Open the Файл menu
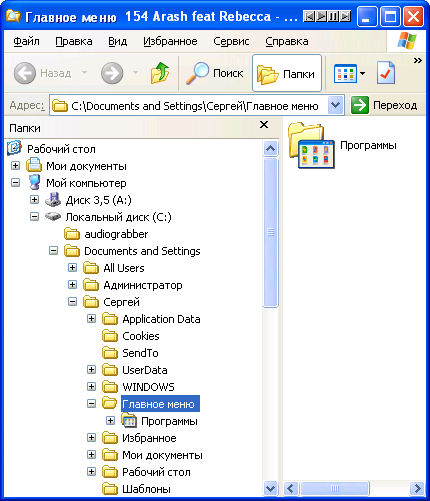Screen dimensions: 430x501 (26, 41)
